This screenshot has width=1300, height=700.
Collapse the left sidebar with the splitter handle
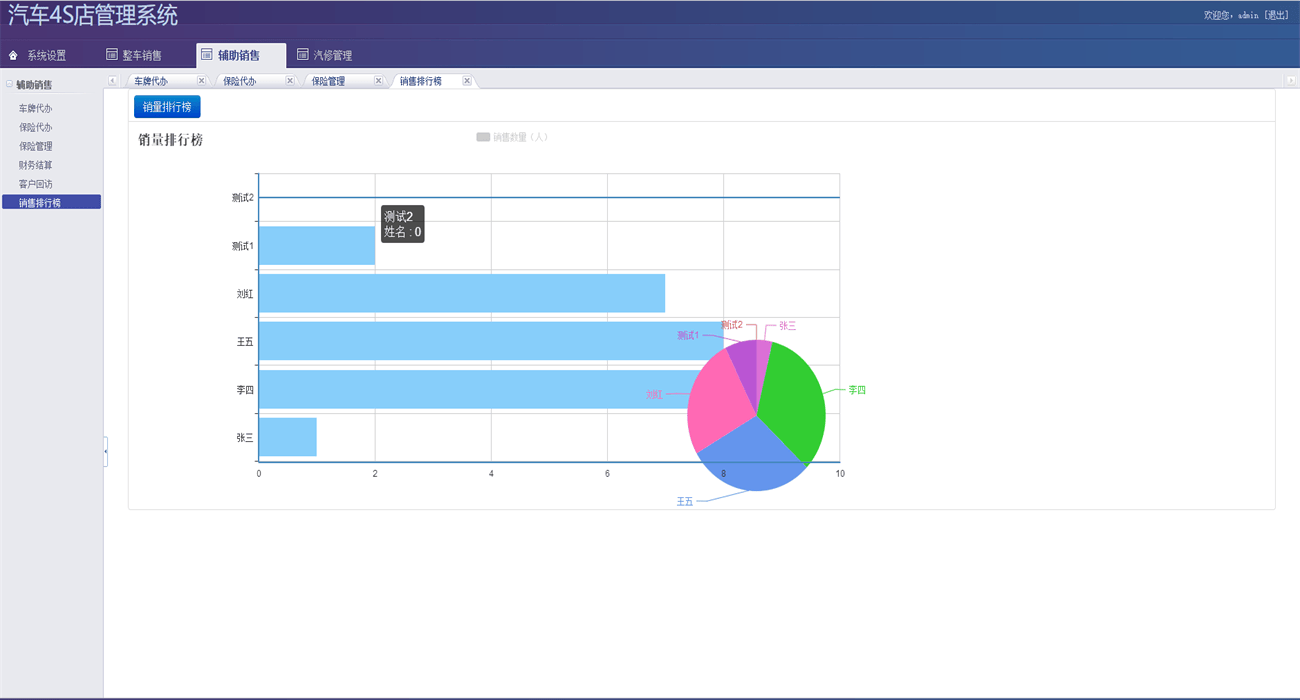pos(105,452)
